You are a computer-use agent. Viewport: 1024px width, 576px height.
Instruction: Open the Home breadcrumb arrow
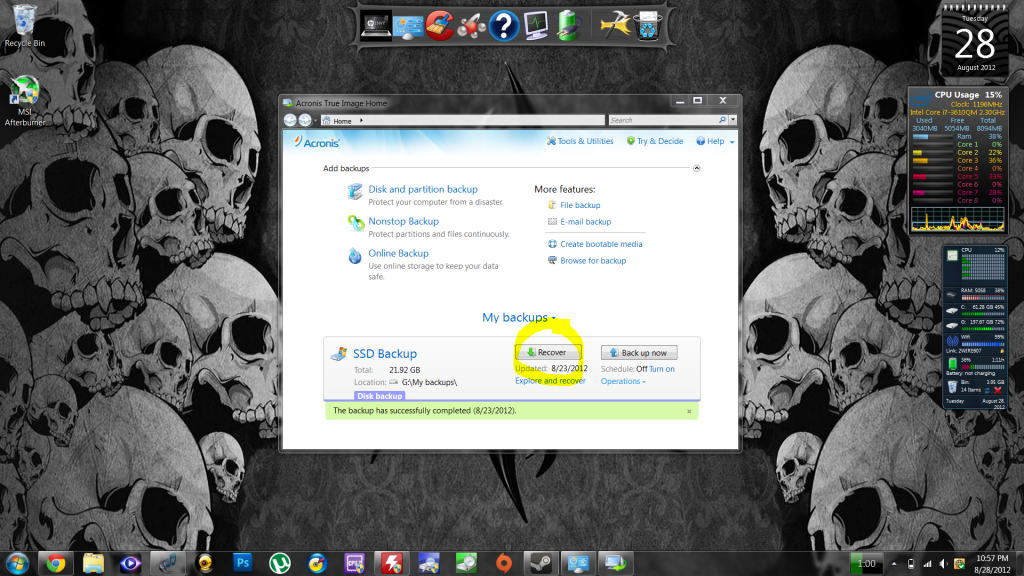tap(361, 121)
